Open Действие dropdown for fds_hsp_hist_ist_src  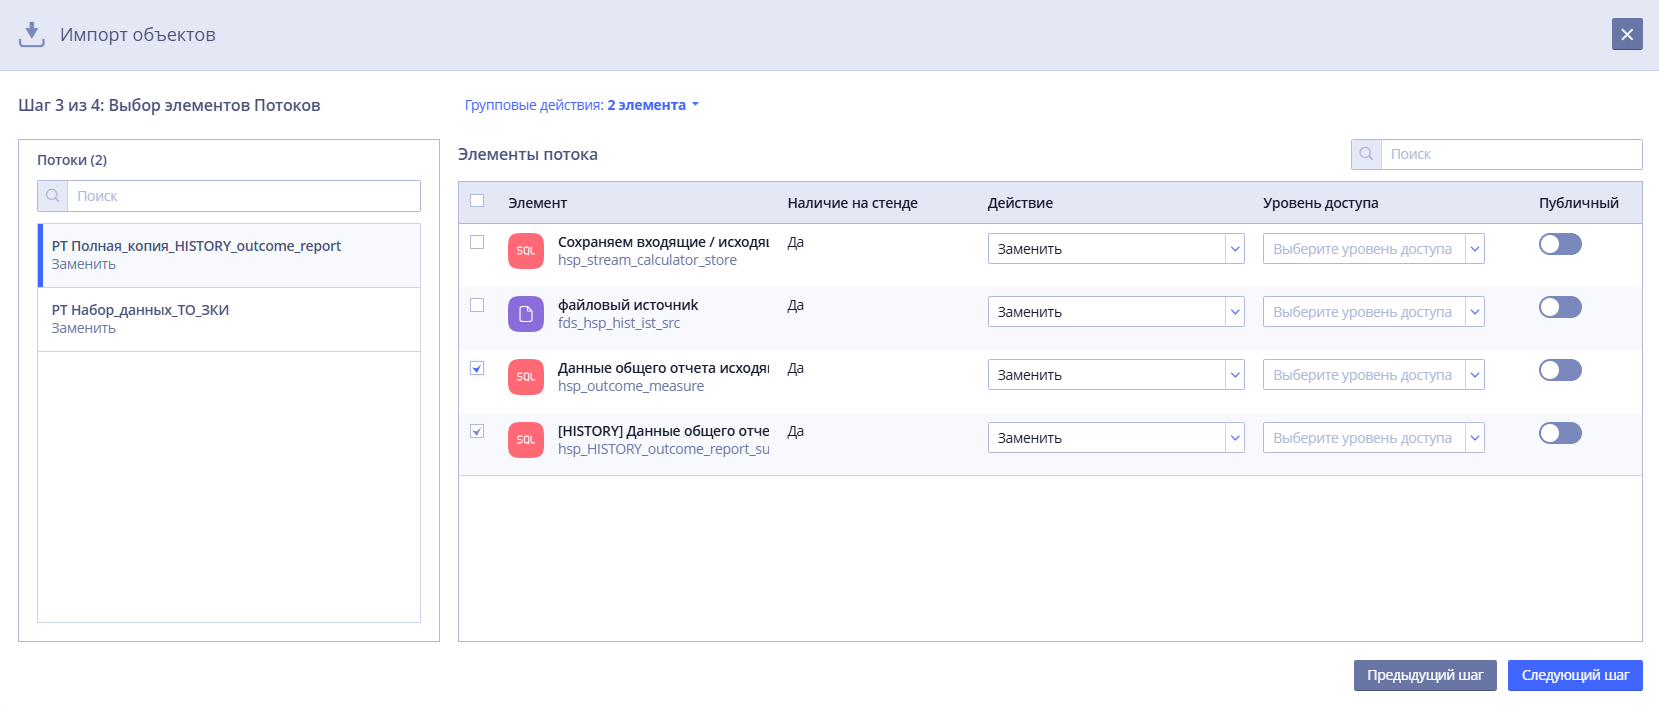coord(1116,312)
